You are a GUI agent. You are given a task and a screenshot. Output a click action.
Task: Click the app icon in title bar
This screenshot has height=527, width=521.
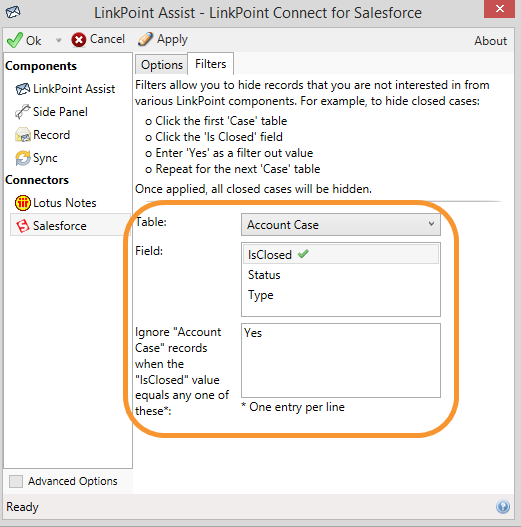13,12
